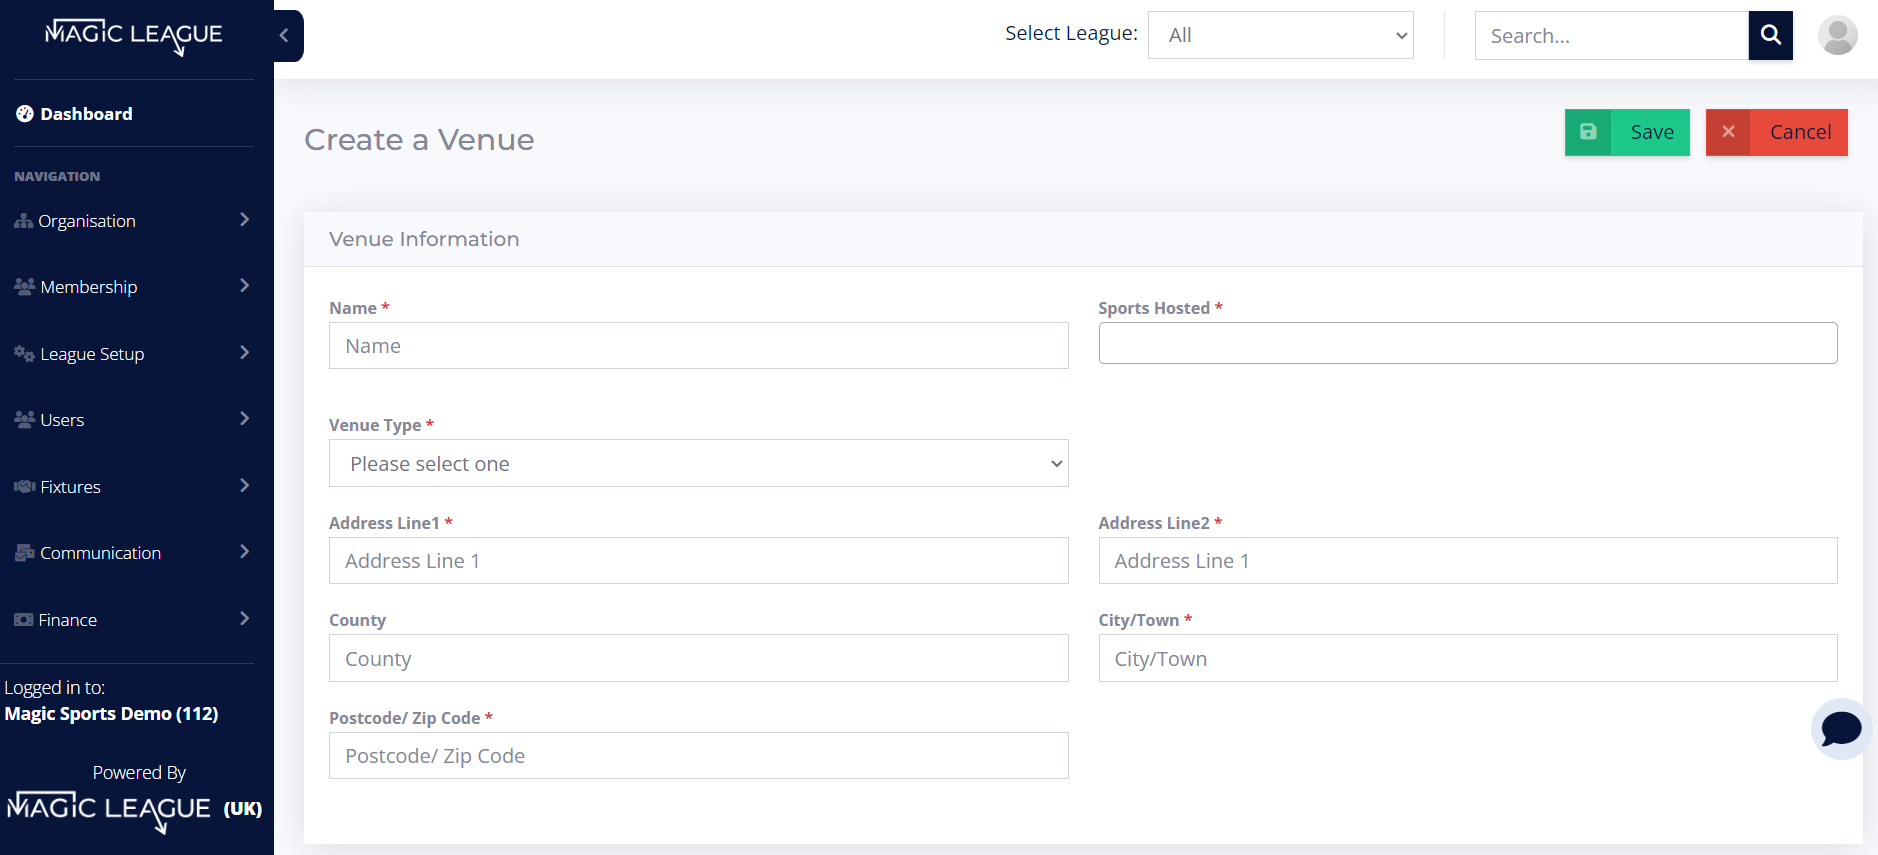Click the County field
The width and height of the screenshot is (1878, 855).
[x=698, y=658]
